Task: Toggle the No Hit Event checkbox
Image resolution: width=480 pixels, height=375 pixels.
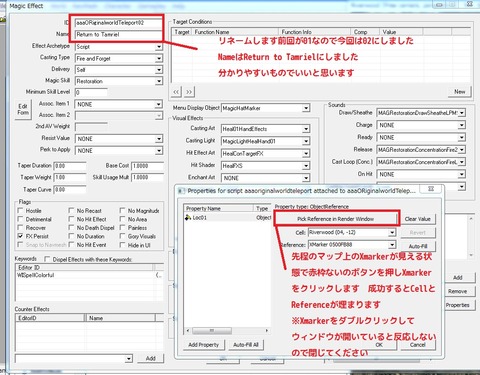Action: (x=71, y=245)
